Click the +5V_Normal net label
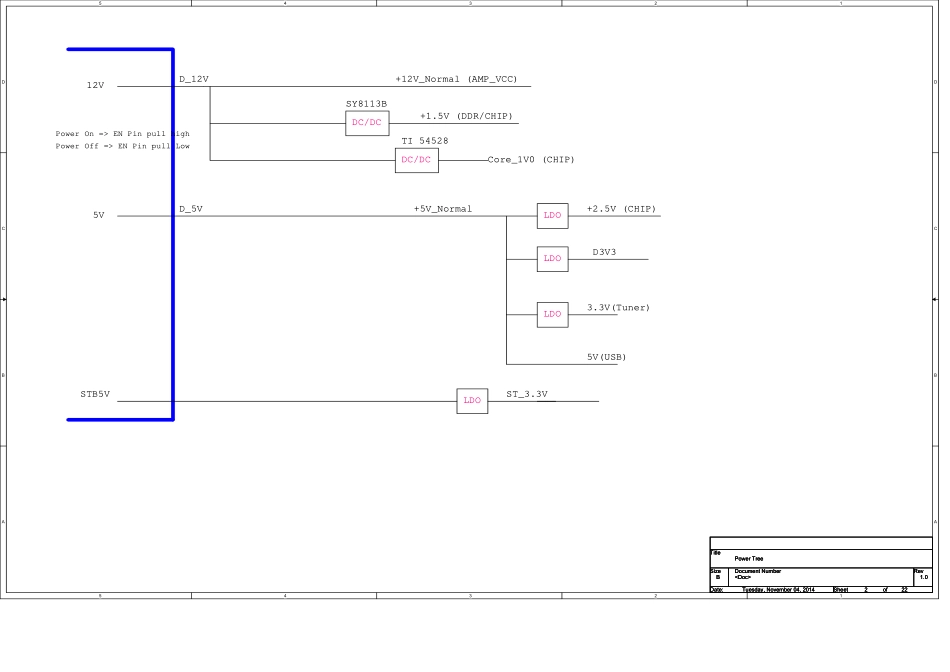 pos(442,209)
